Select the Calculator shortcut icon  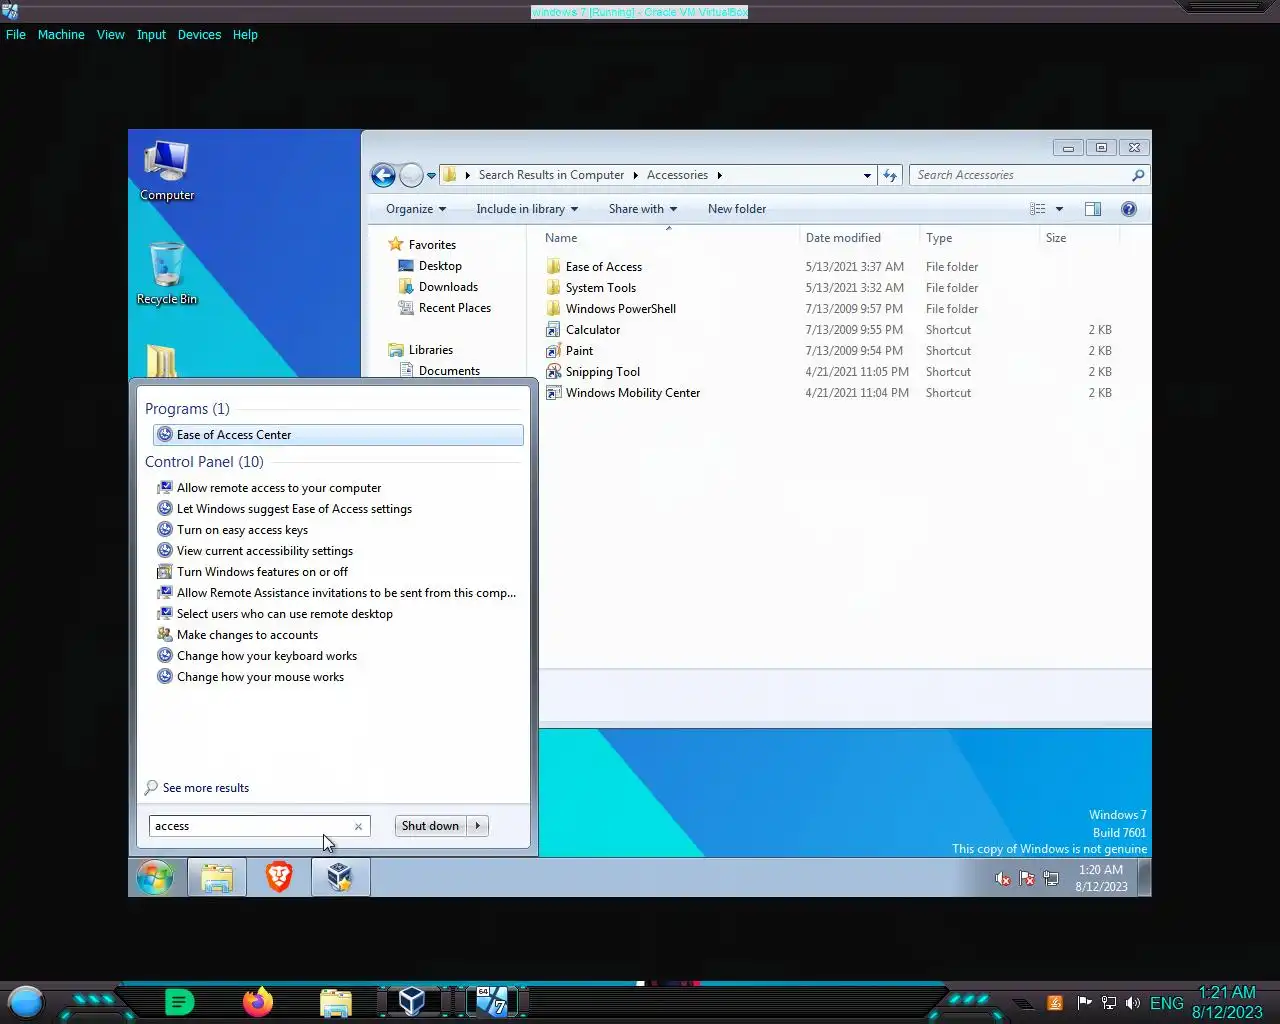click(553, 330)
